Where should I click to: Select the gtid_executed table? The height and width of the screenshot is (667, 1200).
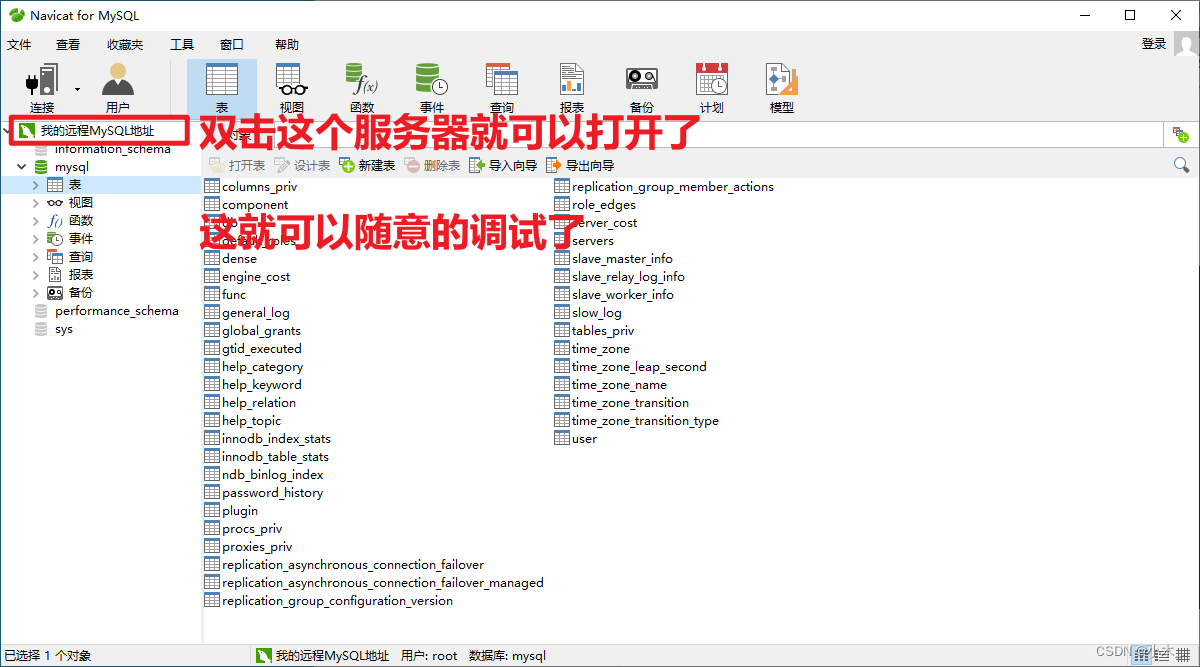(x=261, y=349)
